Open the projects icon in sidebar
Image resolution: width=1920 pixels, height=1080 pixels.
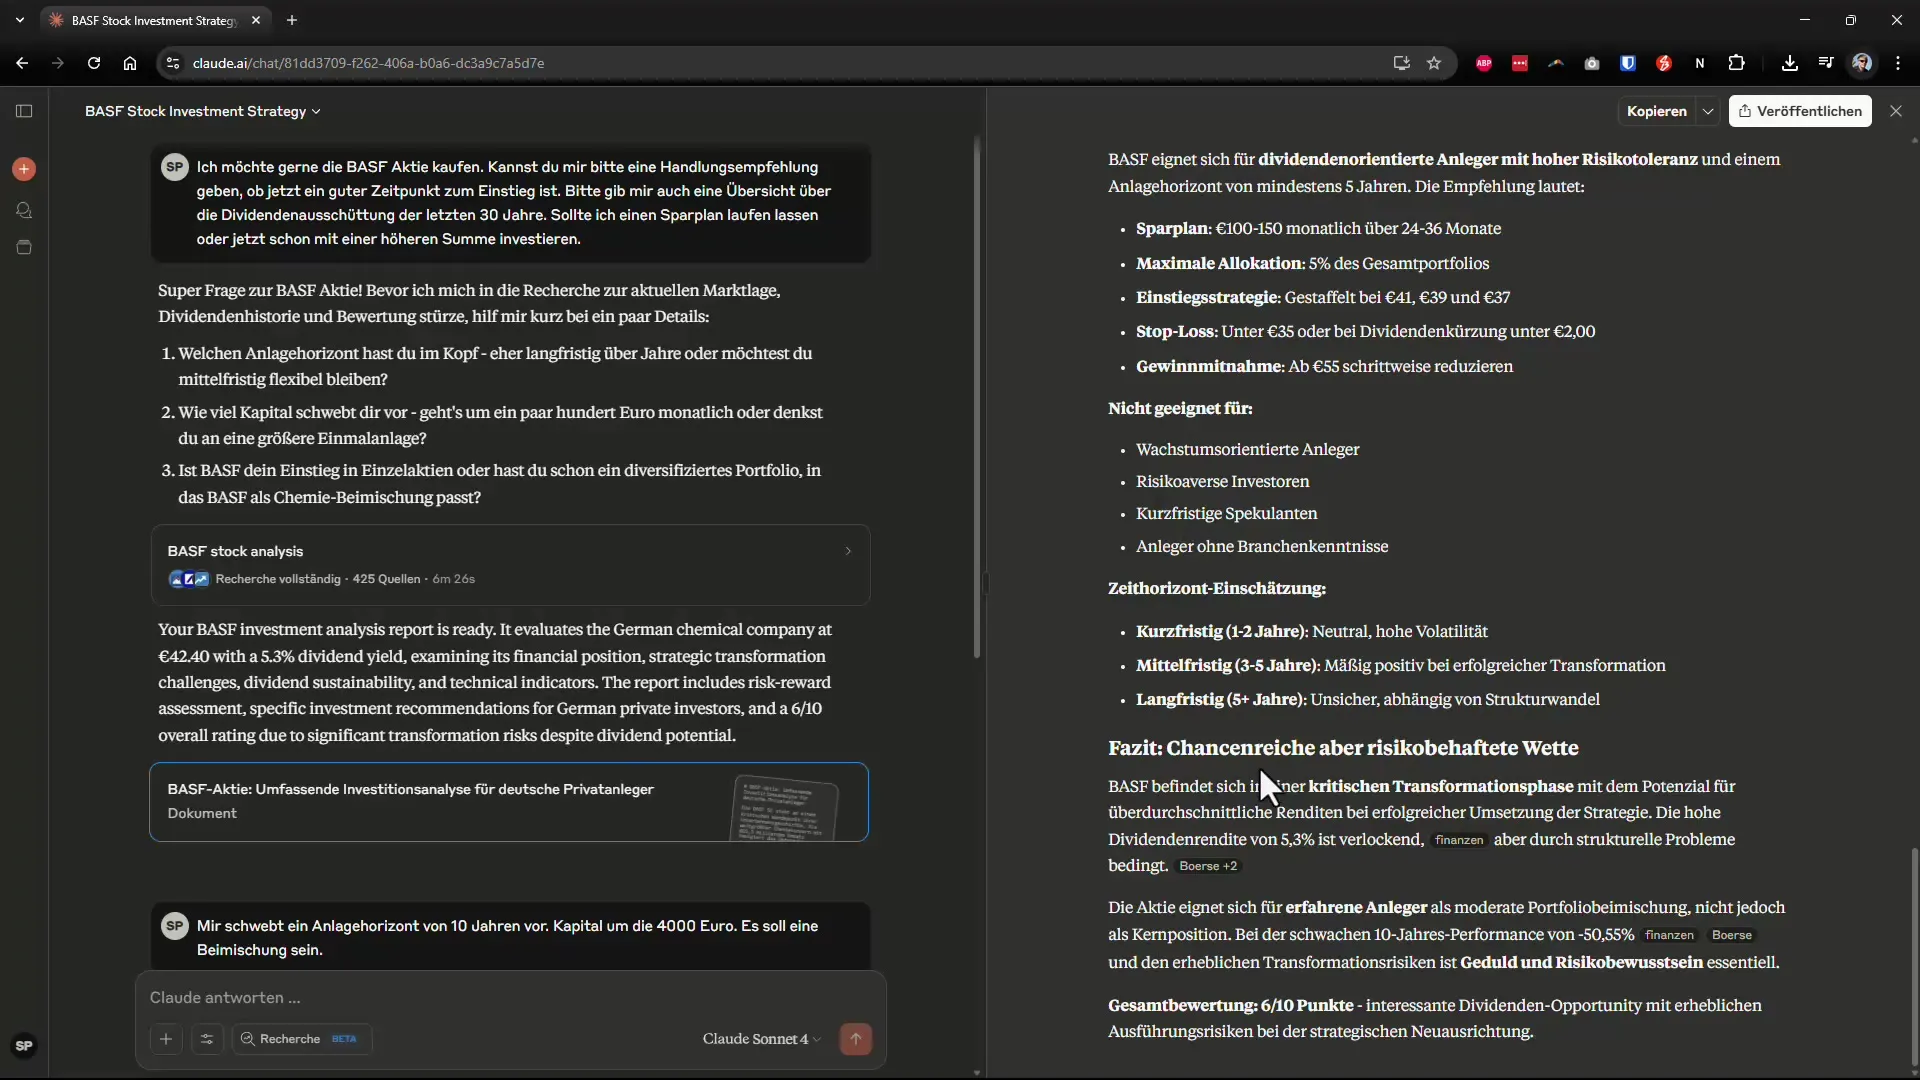click(x=24, y=247)
